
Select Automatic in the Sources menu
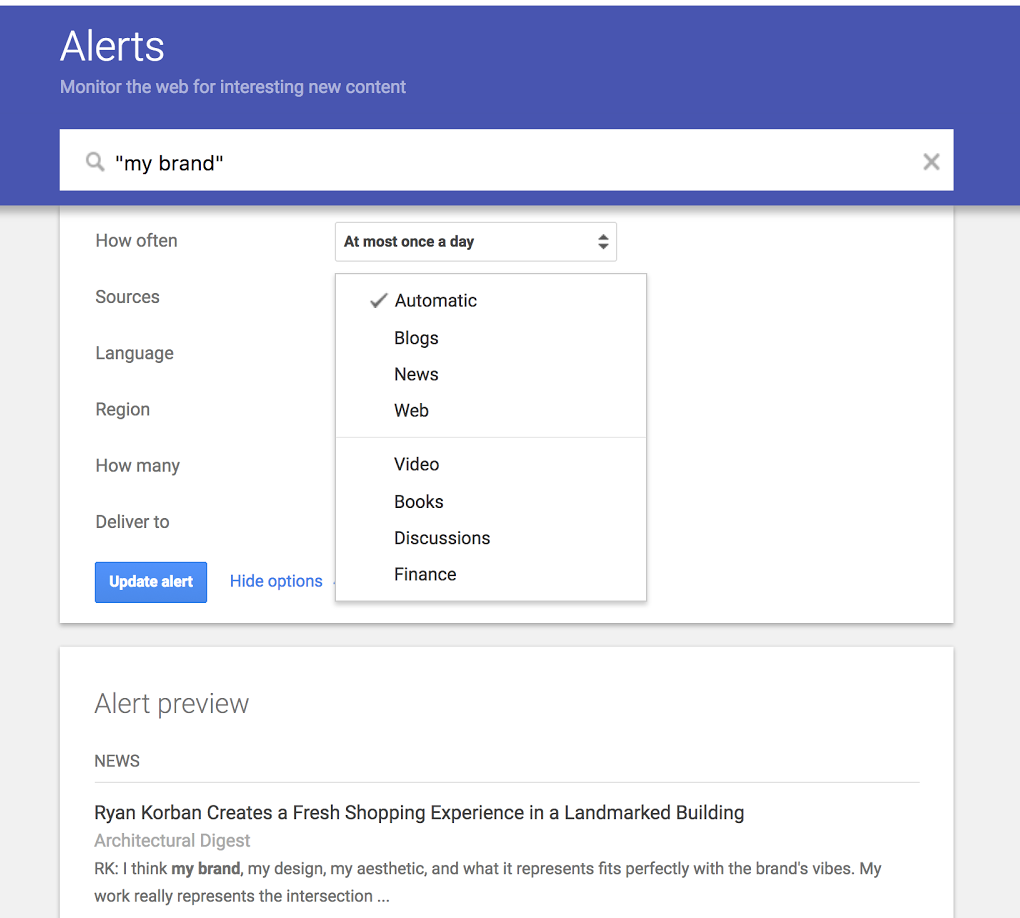[490, 301]
